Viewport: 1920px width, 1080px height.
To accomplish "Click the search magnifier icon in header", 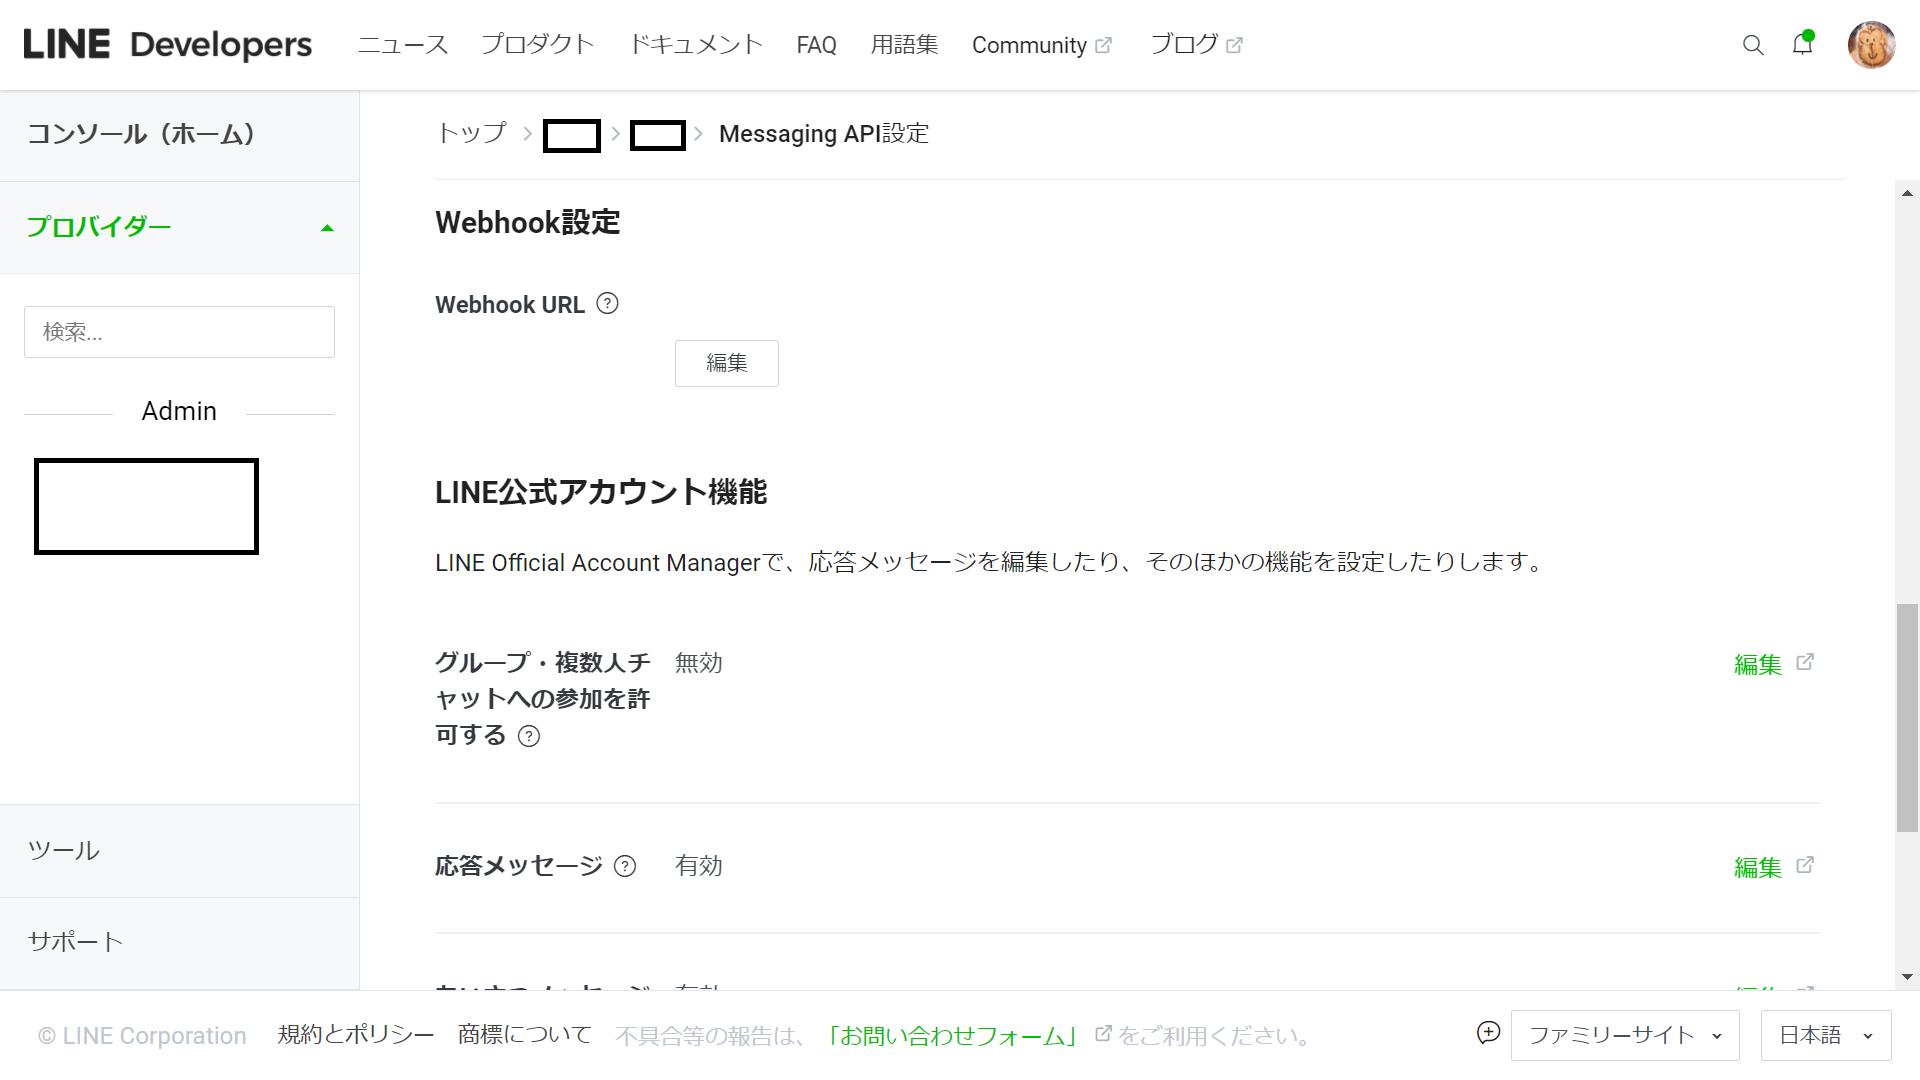I will click(1752, 45).
